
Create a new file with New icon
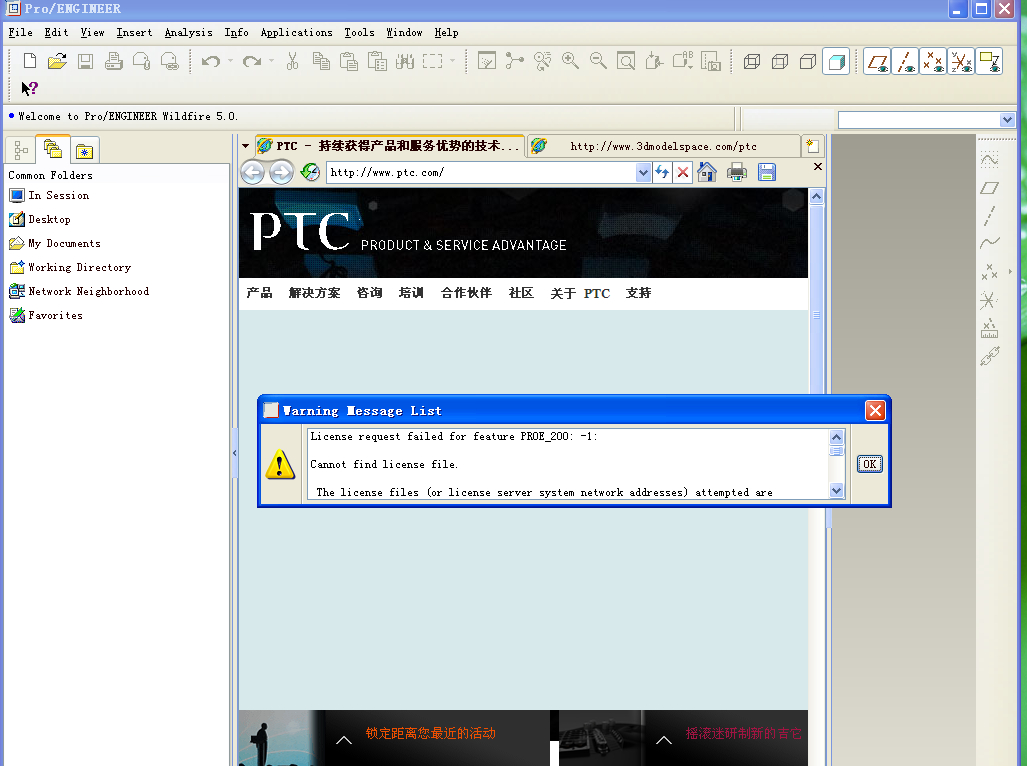29,62
